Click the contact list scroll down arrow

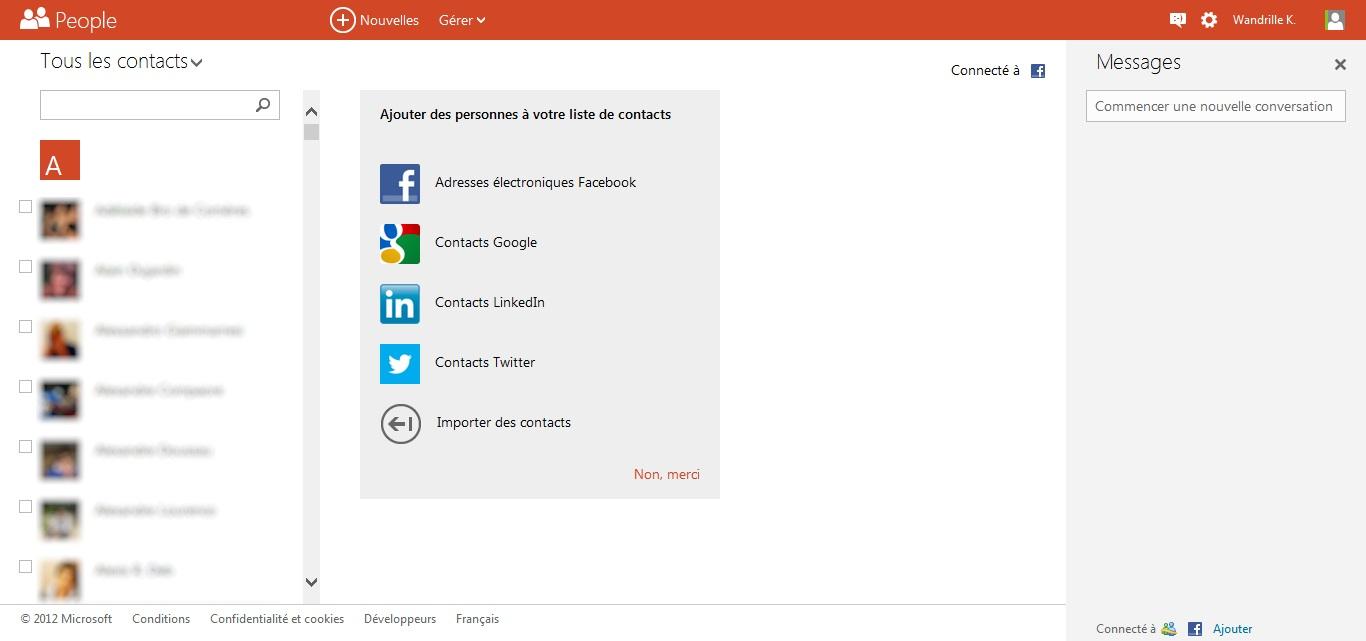click(311, 582)
